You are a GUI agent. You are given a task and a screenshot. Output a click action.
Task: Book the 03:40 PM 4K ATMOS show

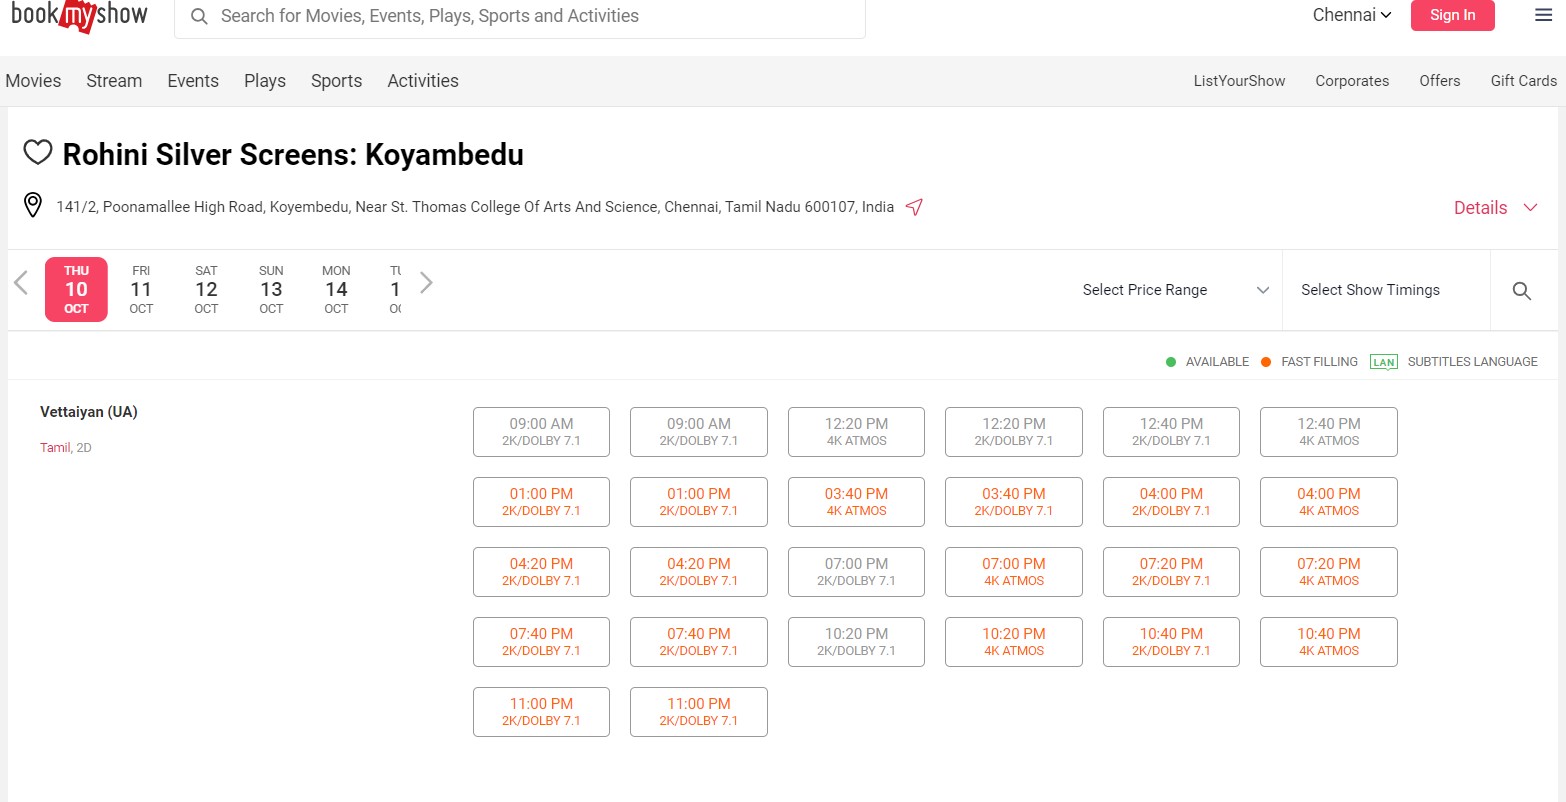click(856, 502)
